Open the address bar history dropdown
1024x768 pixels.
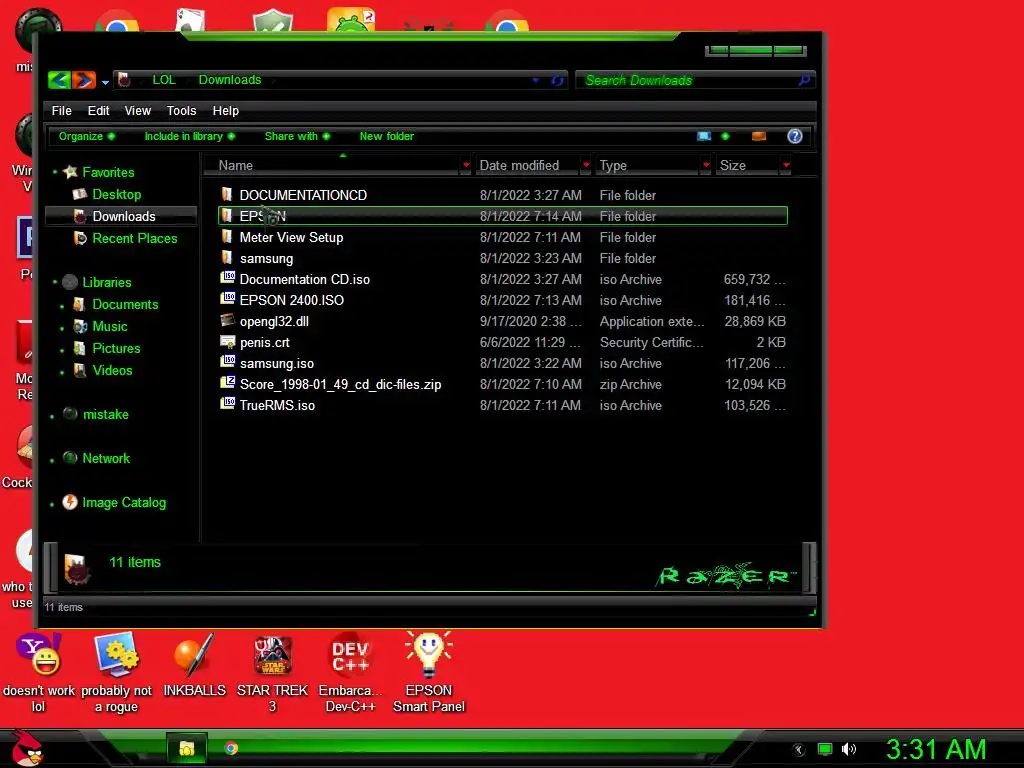536,80
